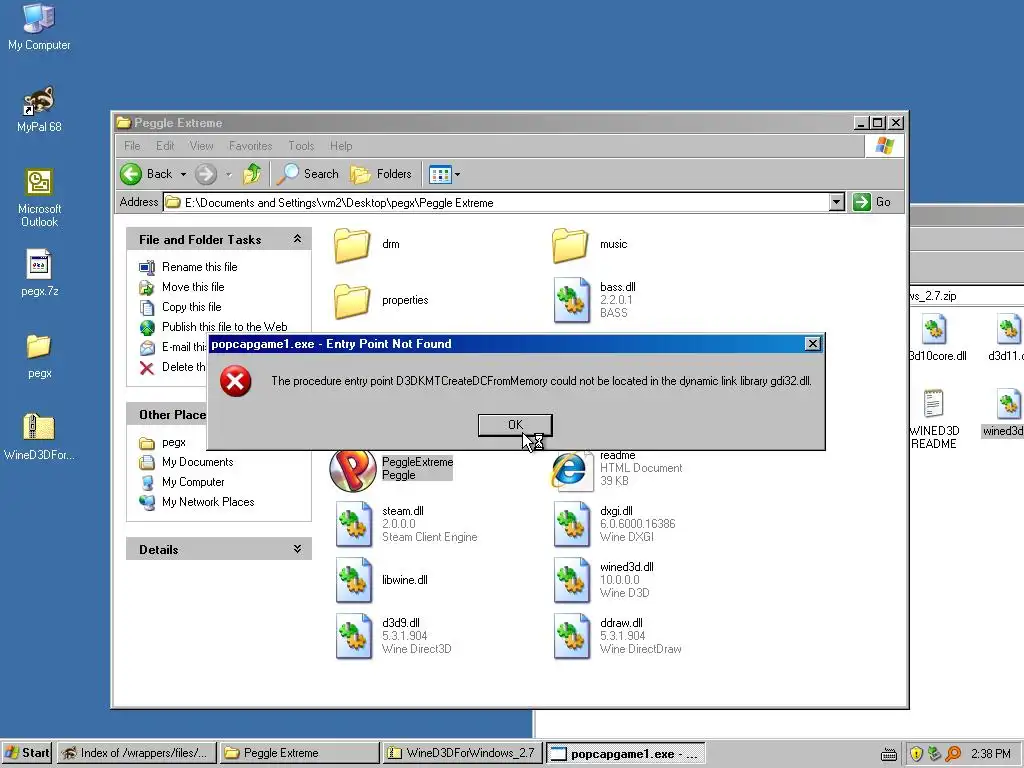Screen dimensions: 1024x768
Task: Toggle the Folders pane button
Action: [381, 174]
